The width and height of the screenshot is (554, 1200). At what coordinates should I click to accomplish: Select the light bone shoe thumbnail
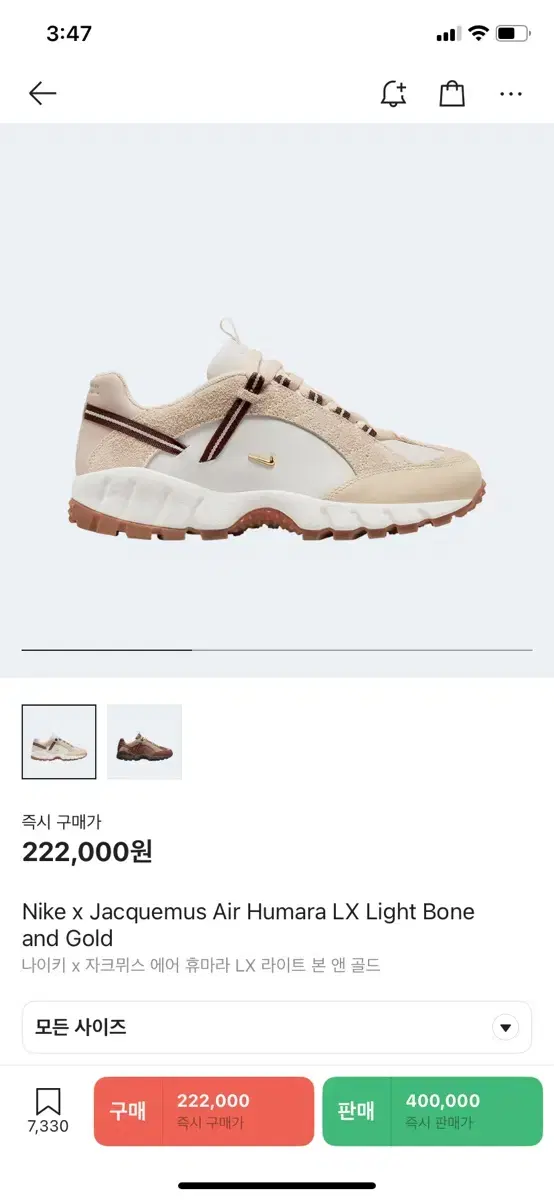(59, 742)
